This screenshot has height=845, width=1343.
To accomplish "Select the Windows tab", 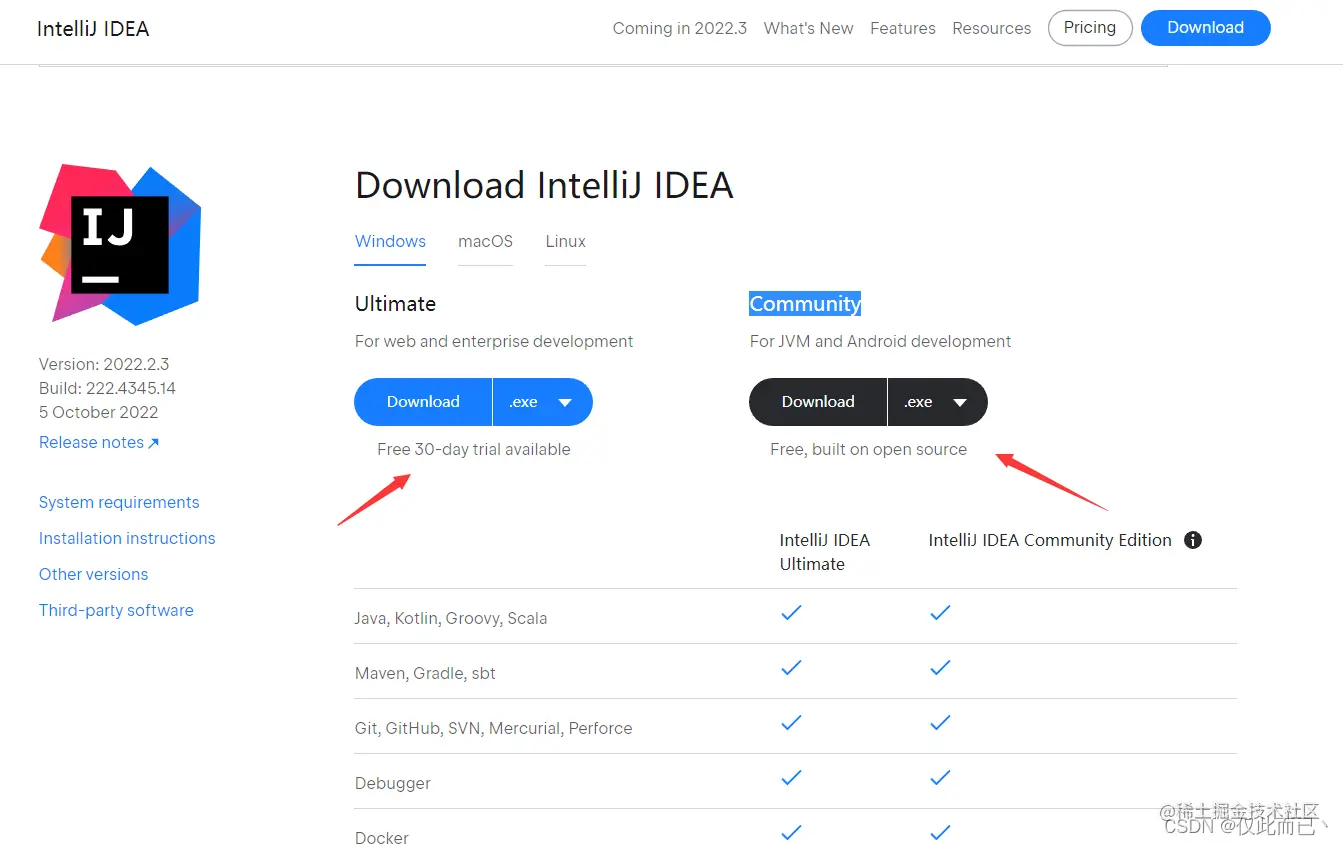I will click(x=390, y=241).
